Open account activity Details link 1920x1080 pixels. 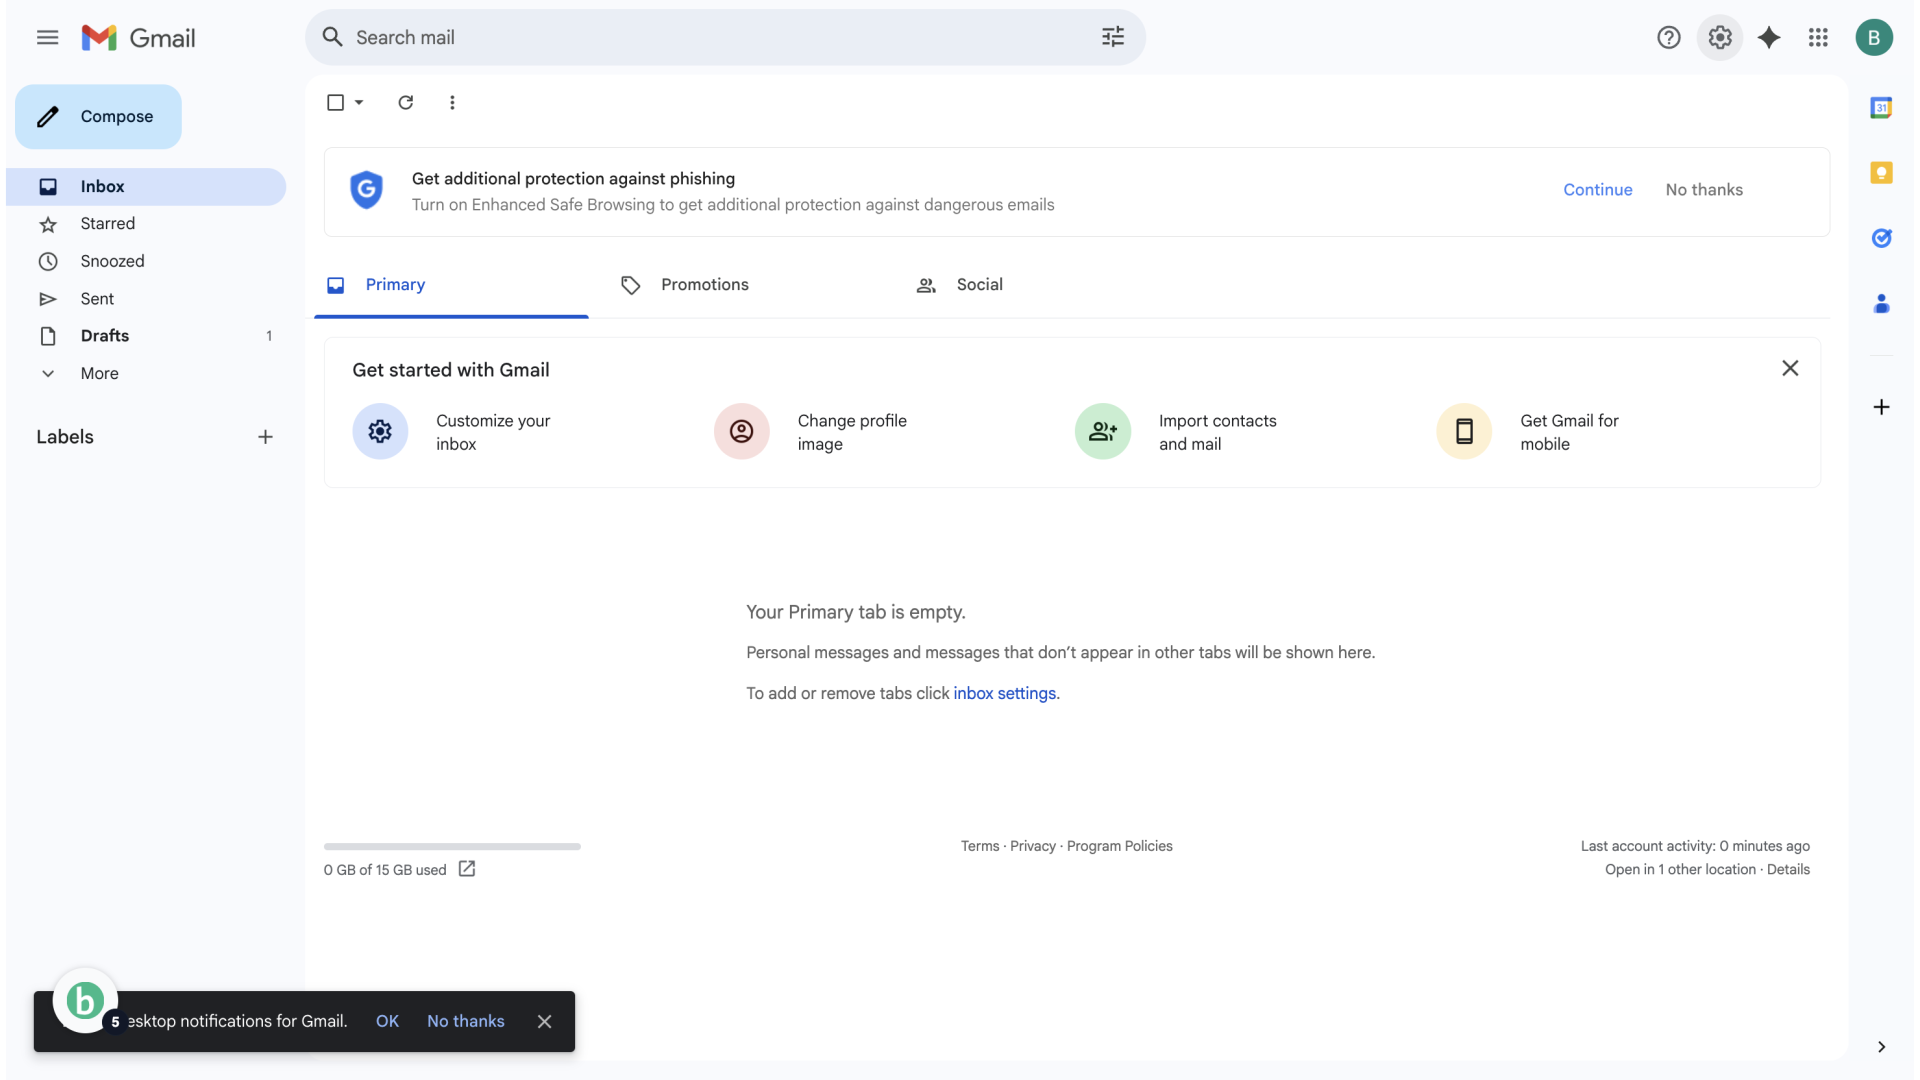pos(1788,869)
